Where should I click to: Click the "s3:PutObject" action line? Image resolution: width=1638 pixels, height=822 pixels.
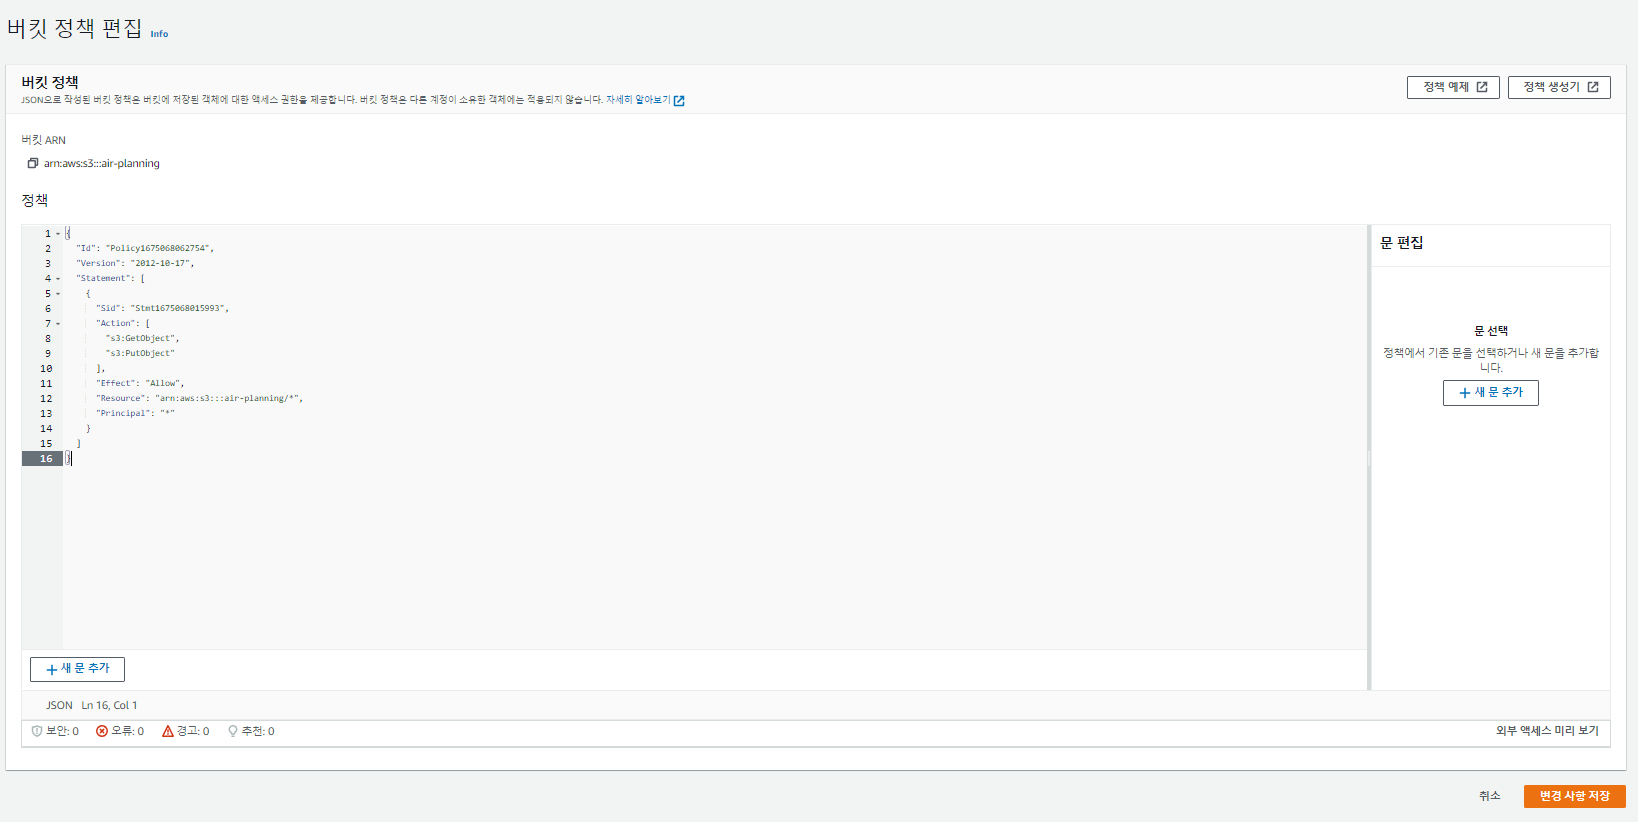pos(140,353)
